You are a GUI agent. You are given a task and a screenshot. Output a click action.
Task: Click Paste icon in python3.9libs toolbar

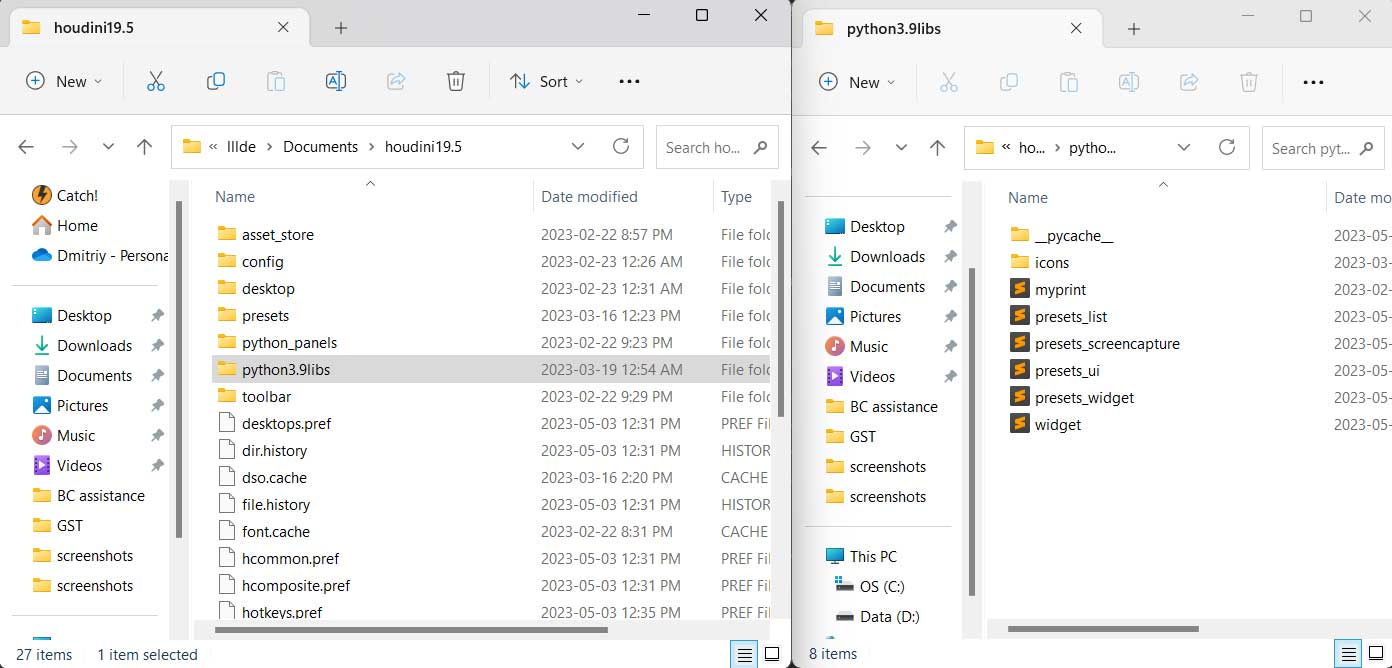pos(1069,82)
